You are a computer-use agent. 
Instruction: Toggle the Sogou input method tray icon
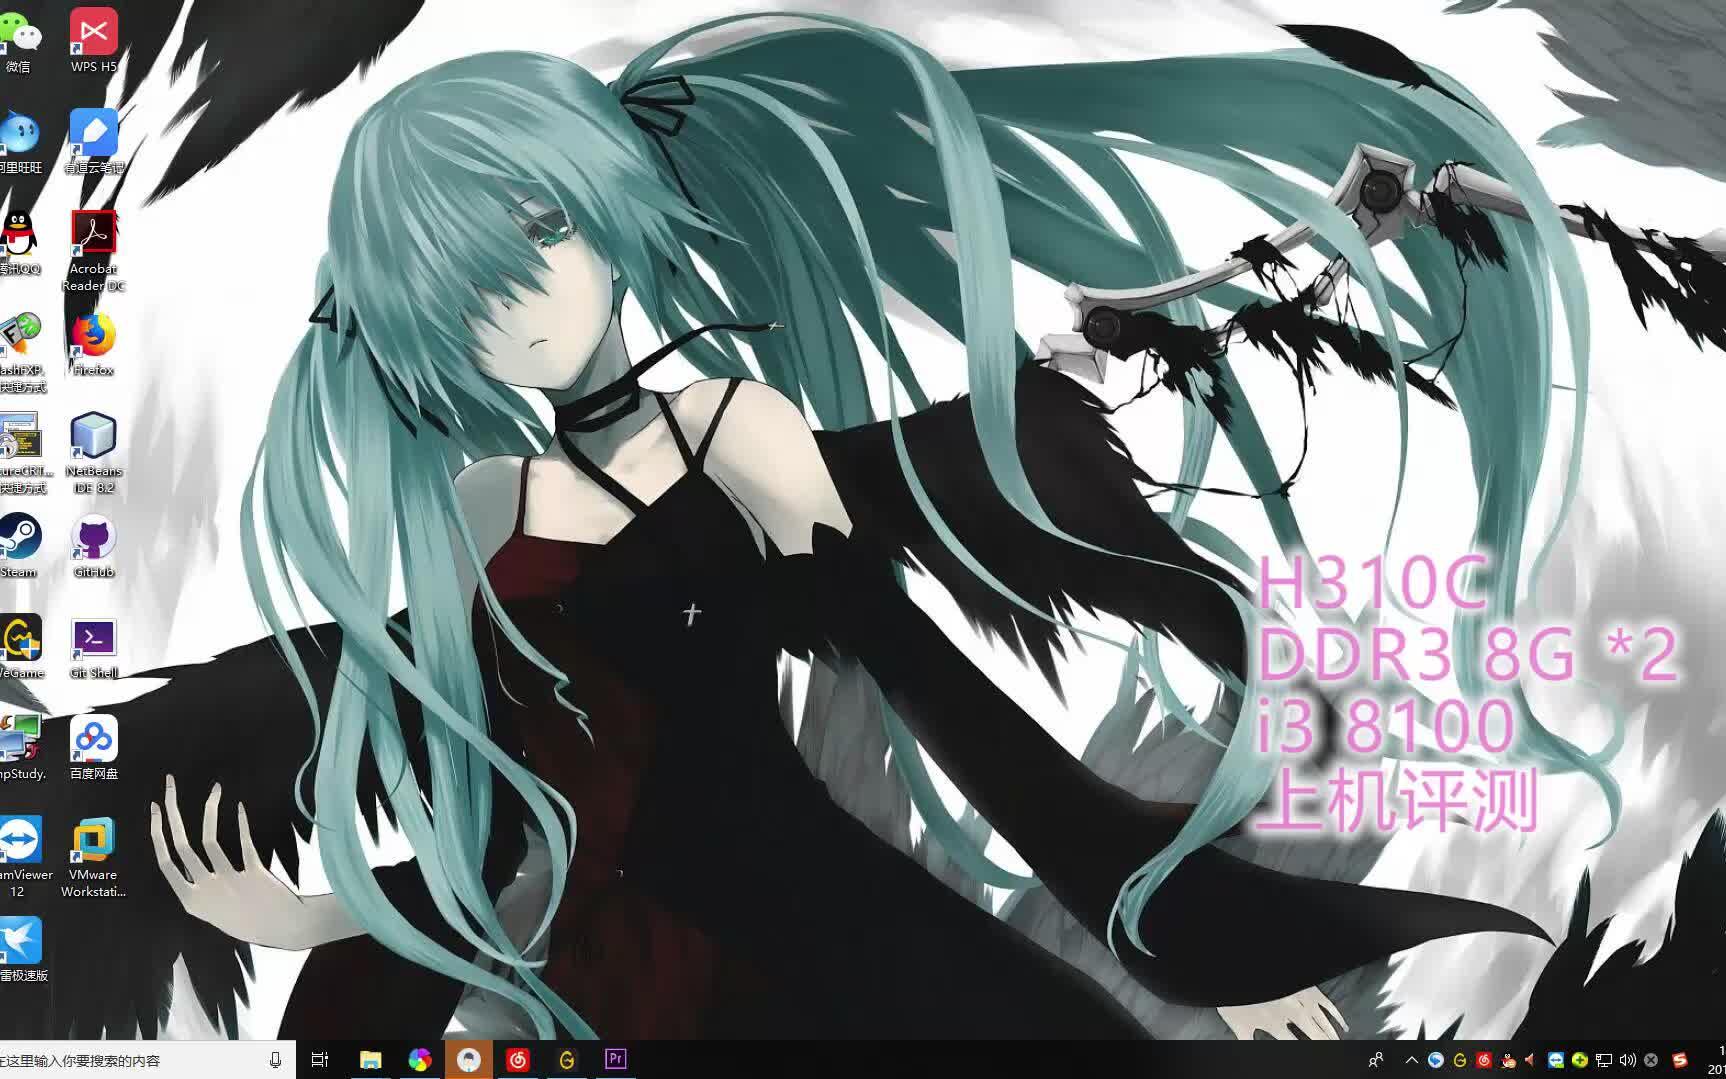[x=1680, y=1060]
